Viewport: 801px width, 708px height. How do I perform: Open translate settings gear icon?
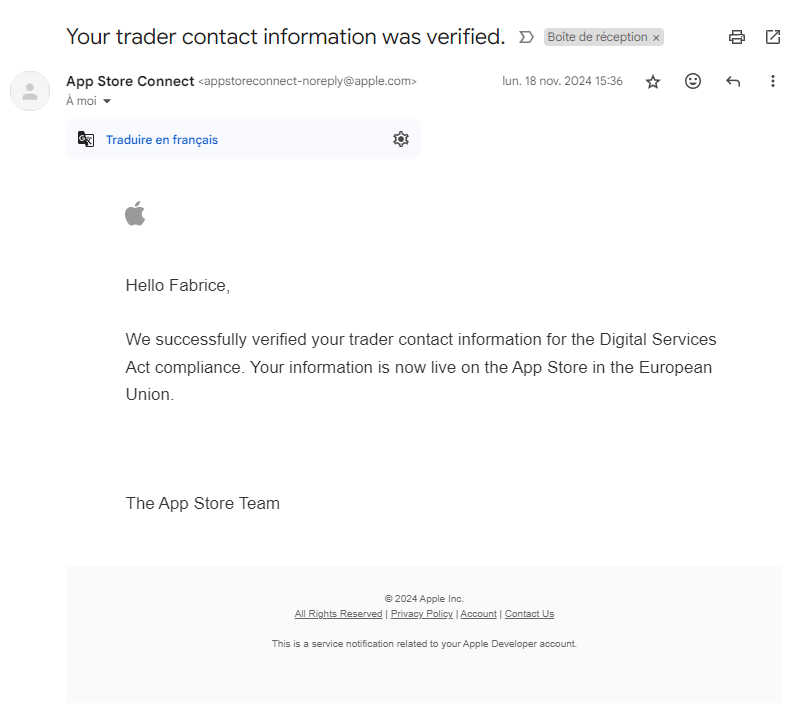(x=401, y=139)
